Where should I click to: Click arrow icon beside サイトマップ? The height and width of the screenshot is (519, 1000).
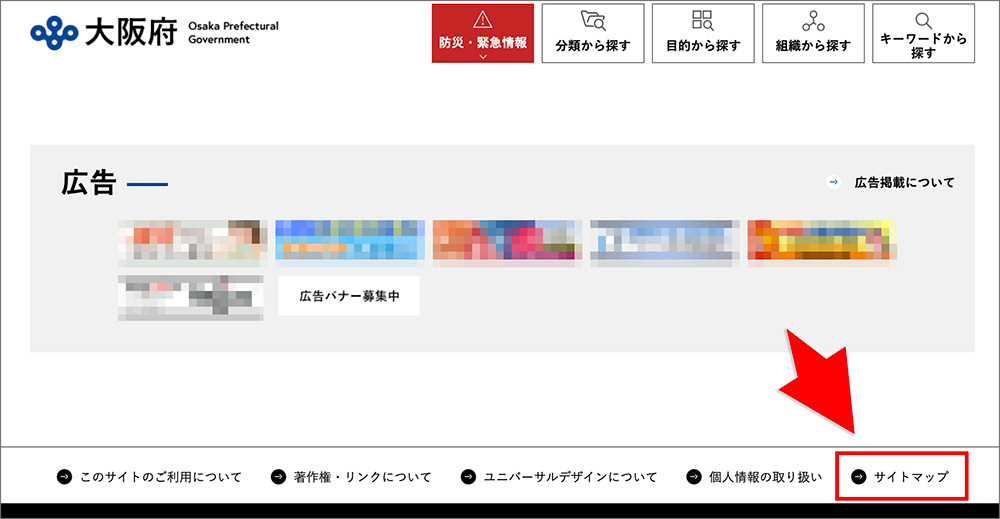click(x=859, y=477)
